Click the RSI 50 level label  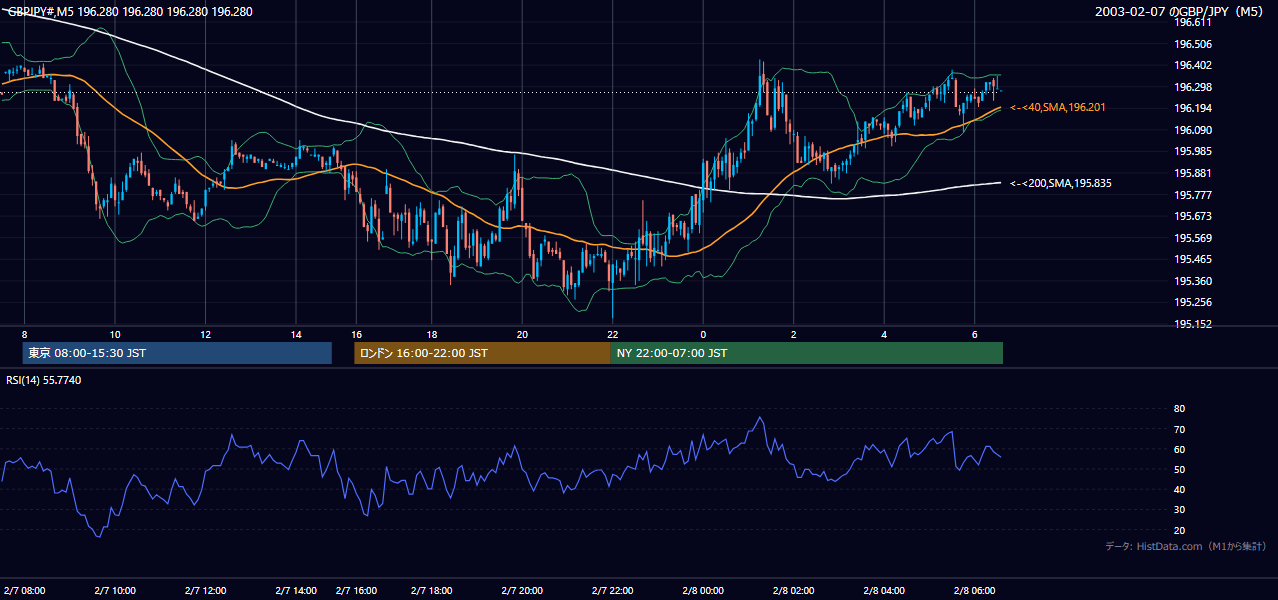point(1179,469)
